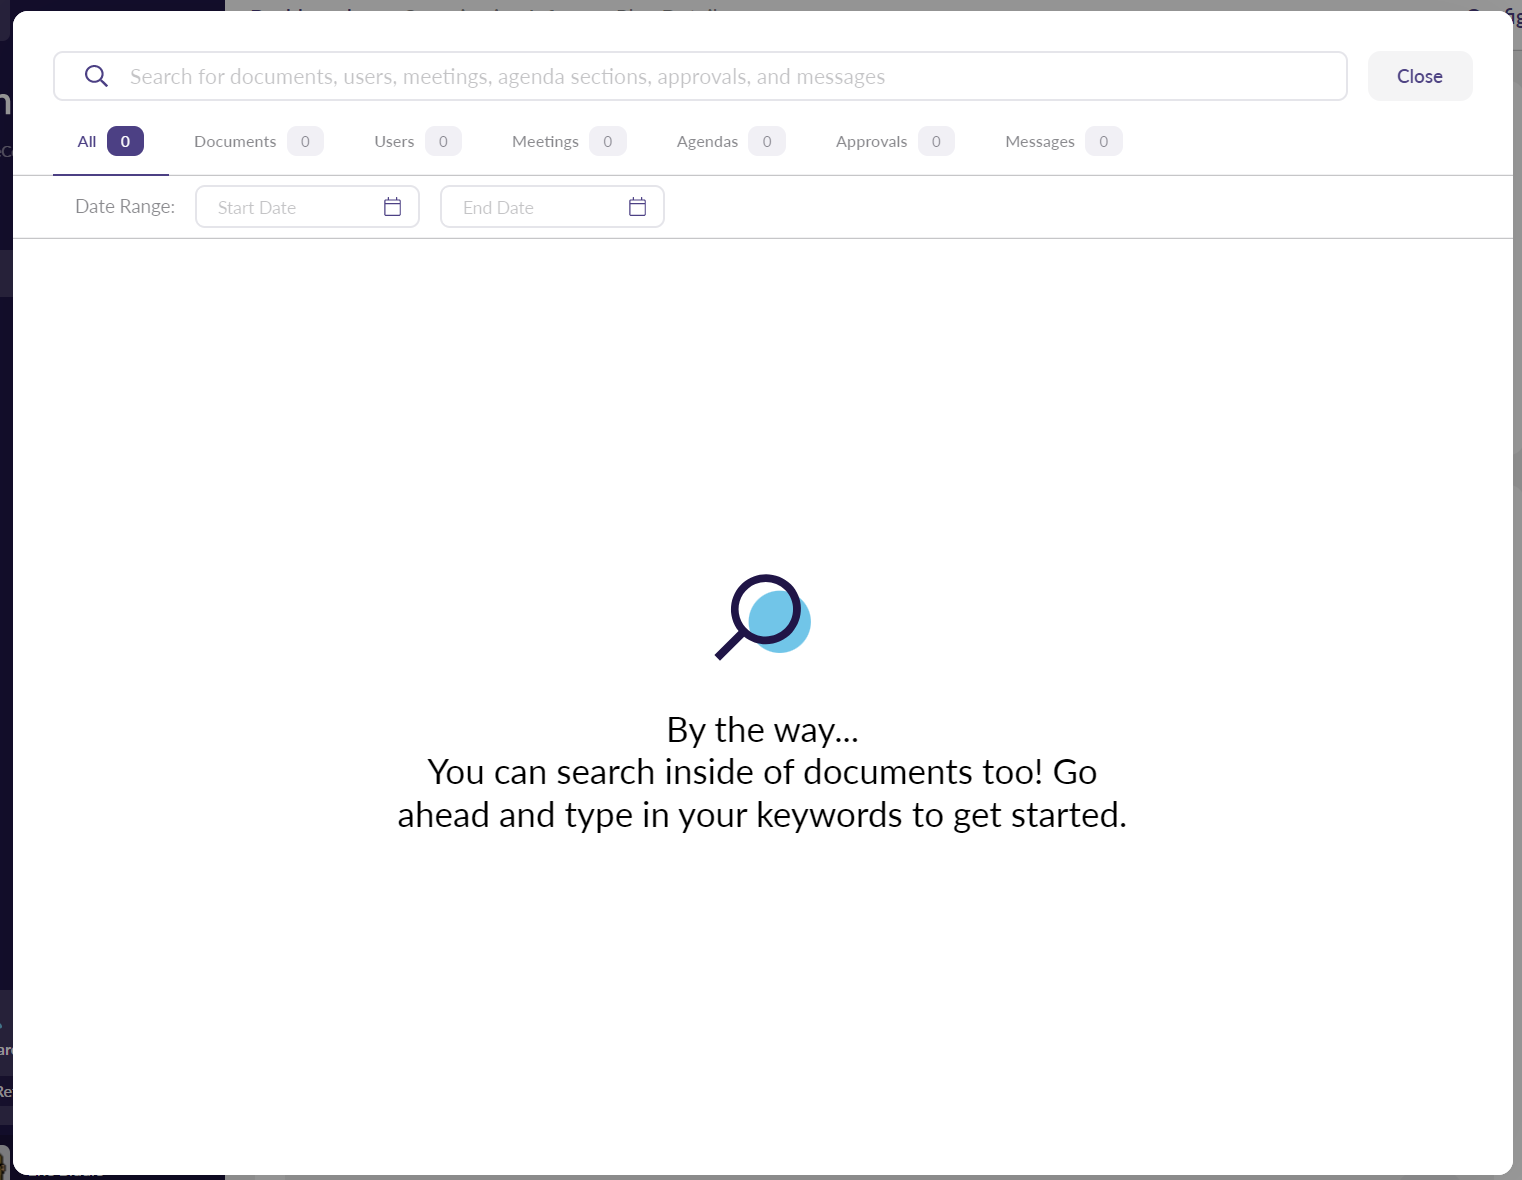Click the Documents count badge
This screenshot has height=1180, width=1522.
coord(305,142)
